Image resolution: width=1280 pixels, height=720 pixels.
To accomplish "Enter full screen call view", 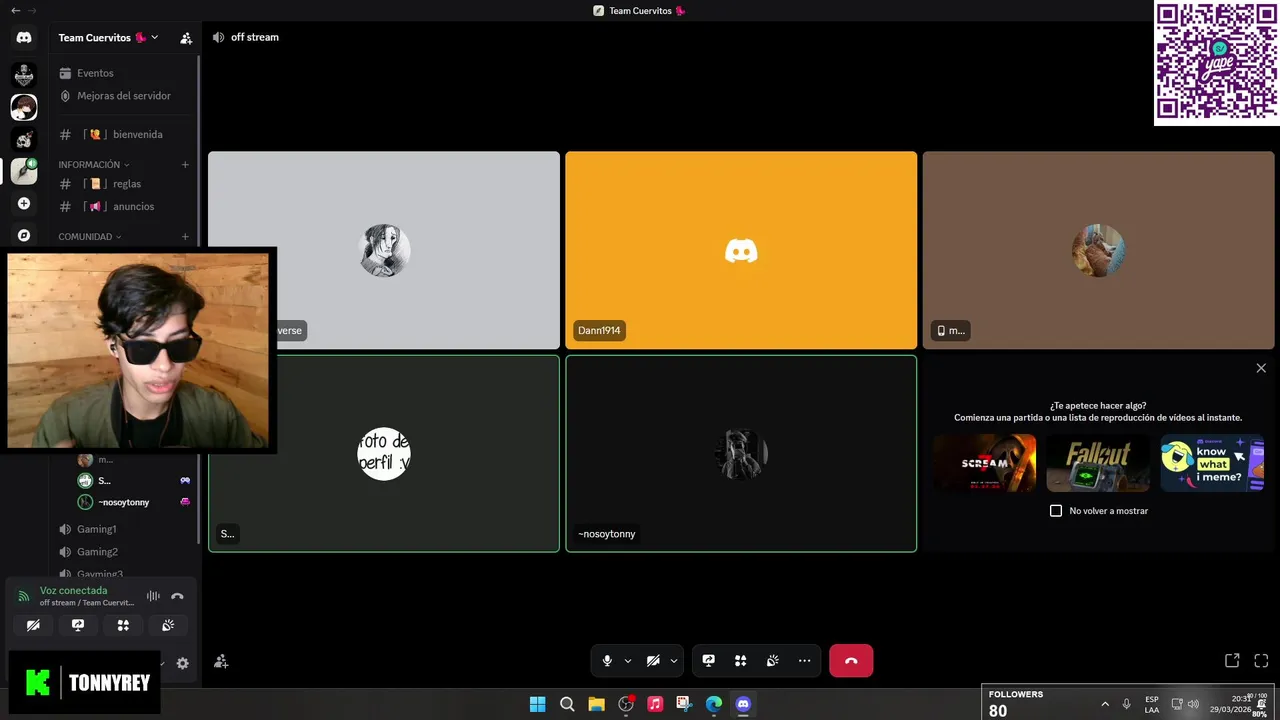I will point(1261,661).
